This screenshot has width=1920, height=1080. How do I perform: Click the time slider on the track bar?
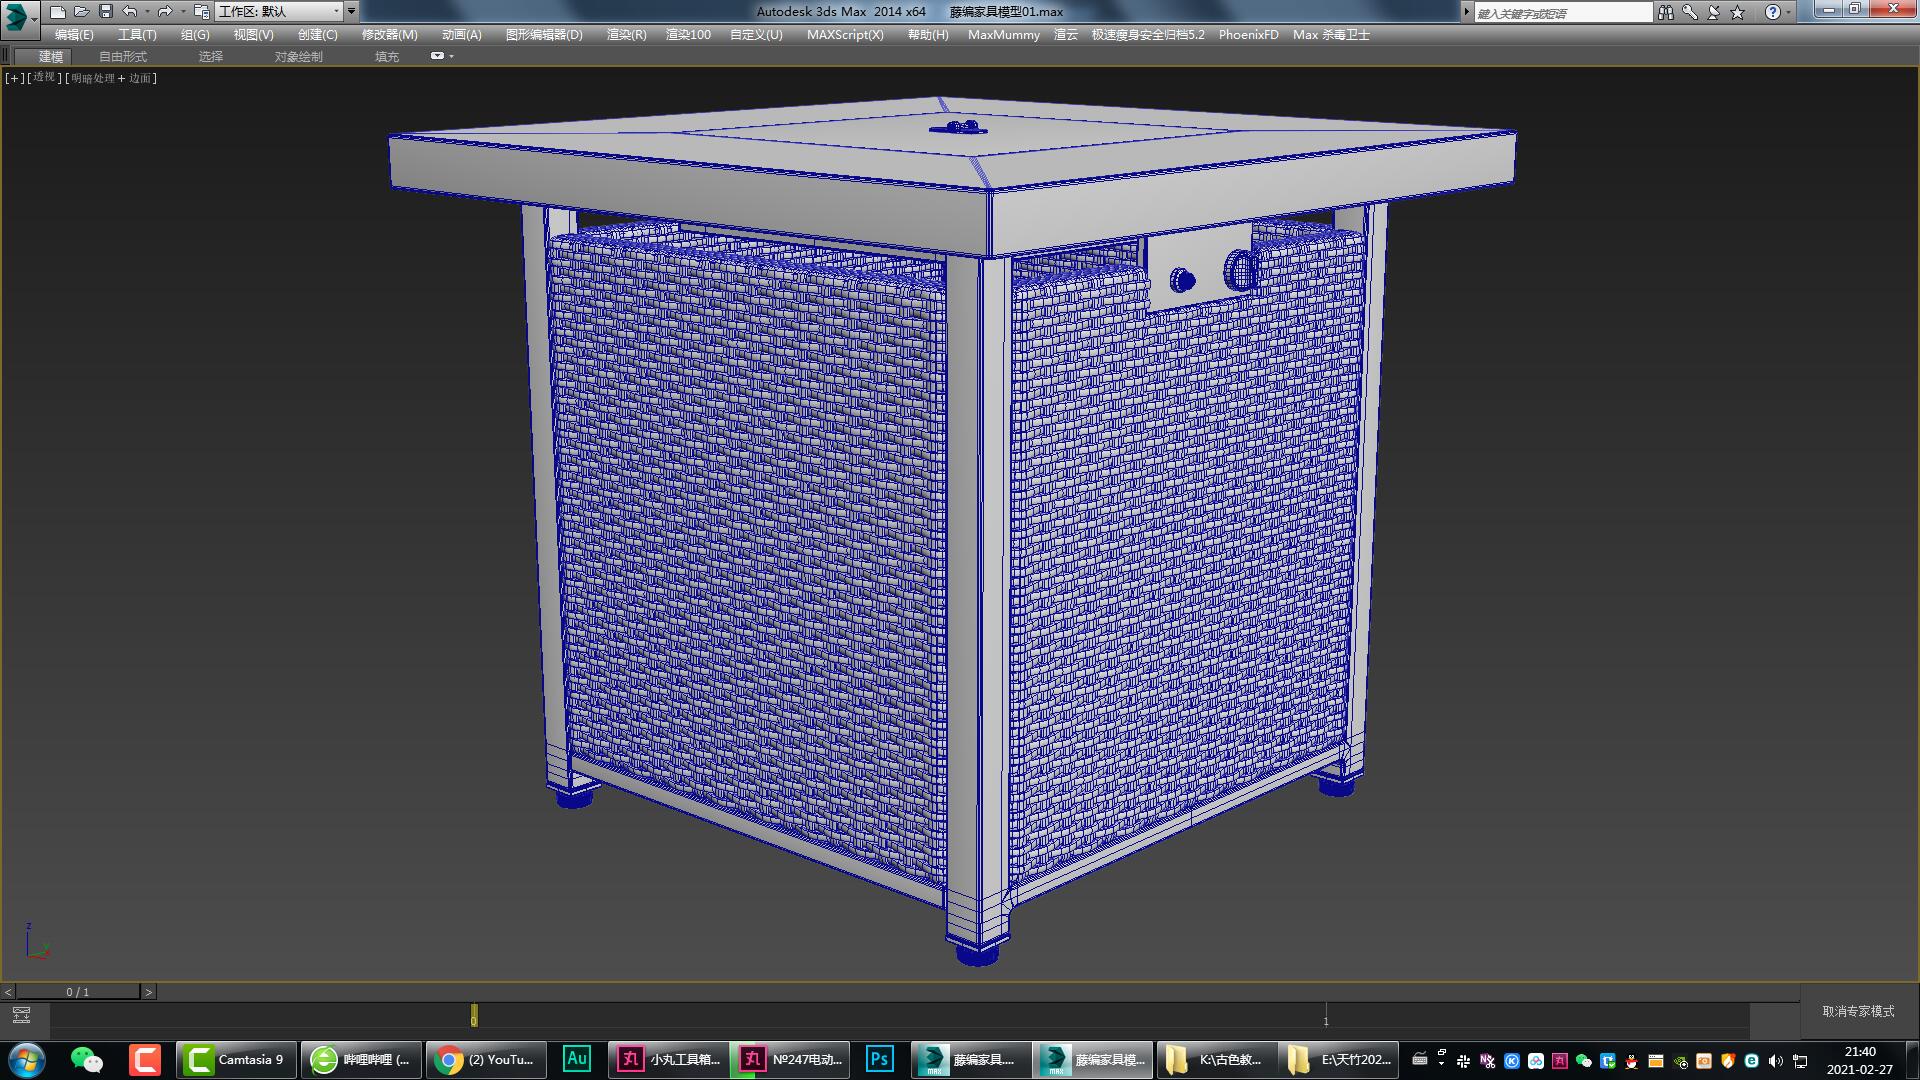(472, 1016)
